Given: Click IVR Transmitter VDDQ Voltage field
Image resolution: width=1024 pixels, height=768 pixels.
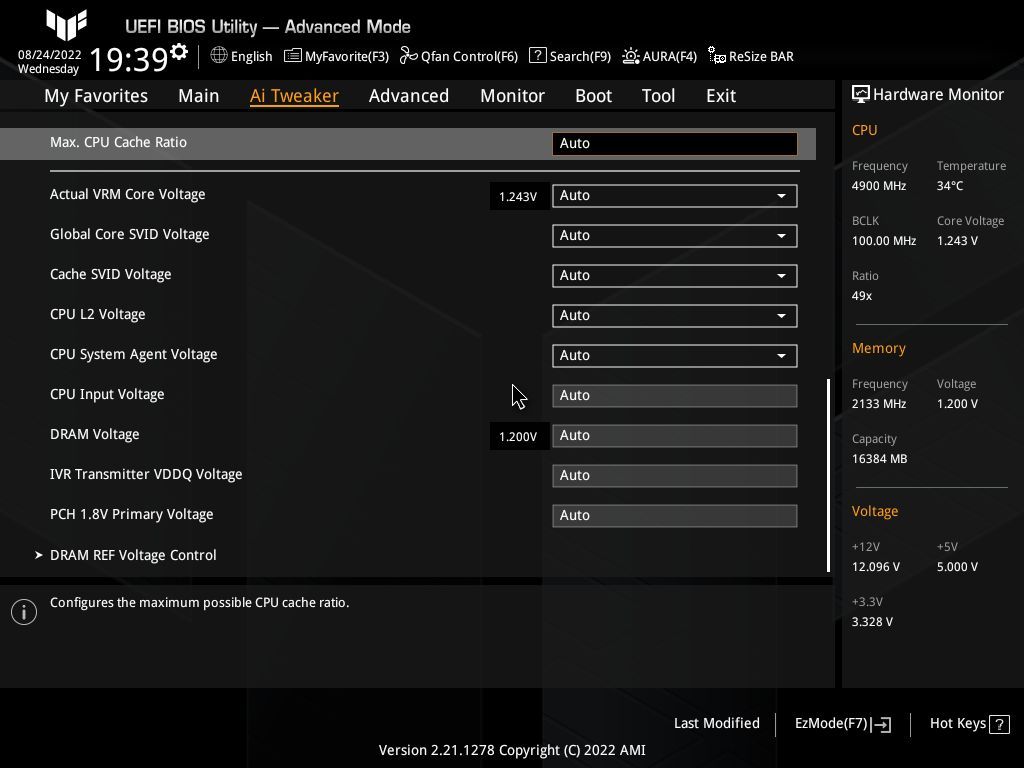Looking at the screenshot, I should [x=675, y=475].
